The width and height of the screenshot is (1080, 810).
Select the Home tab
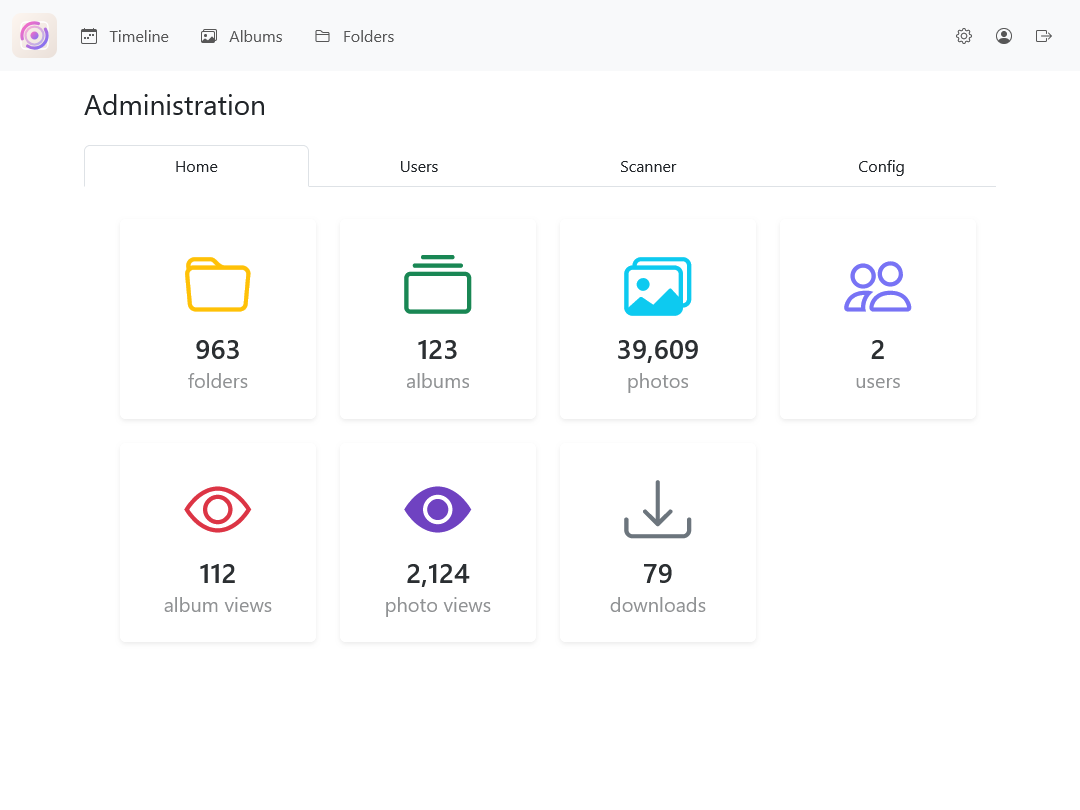pos(196,166)
